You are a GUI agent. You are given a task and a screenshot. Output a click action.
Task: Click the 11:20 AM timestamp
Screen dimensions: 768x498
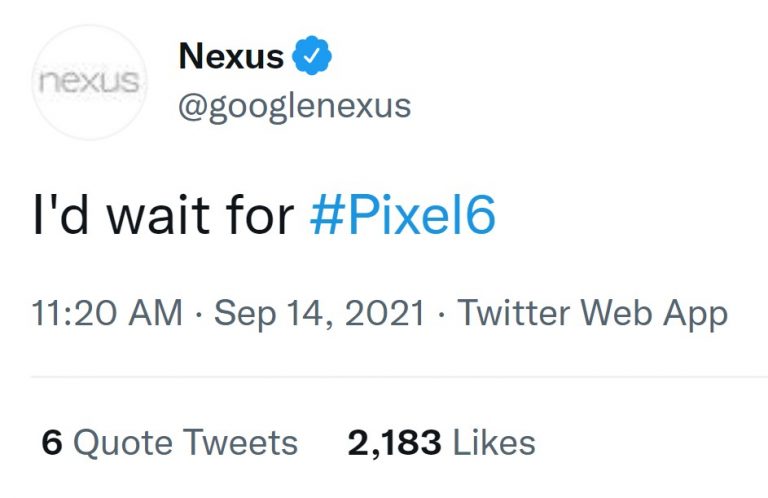click(107, 314)
